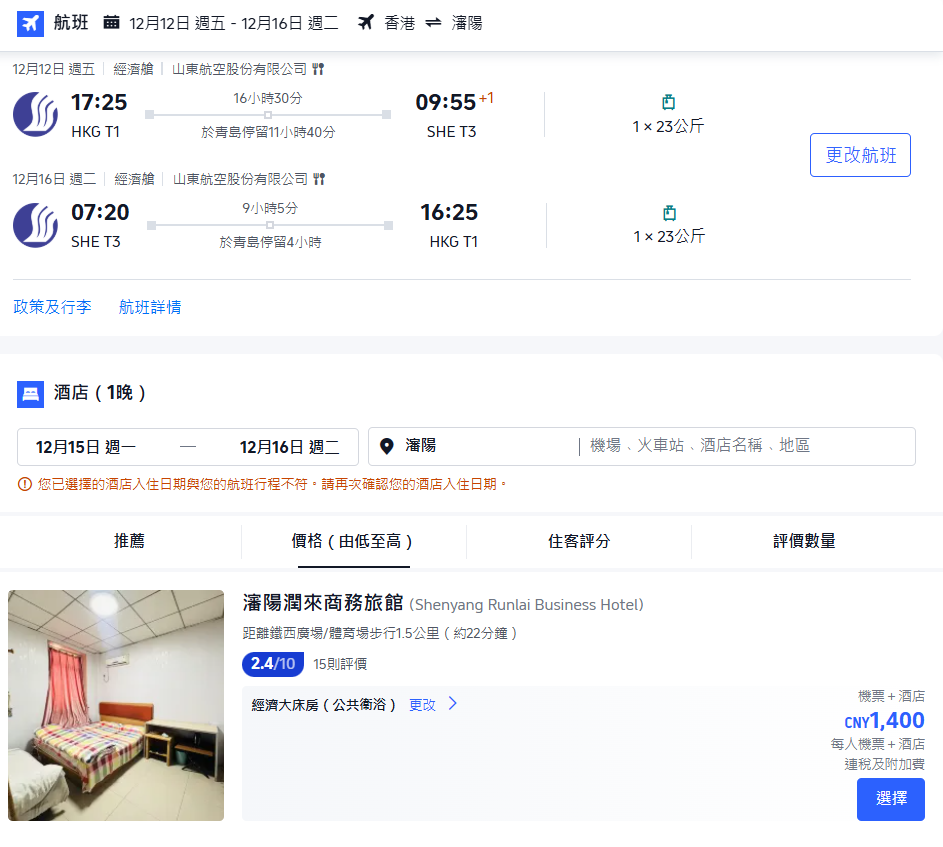Click the hotel bed icon in the 酒店 section
943x847 pixels.
click(x=30, y=394)
